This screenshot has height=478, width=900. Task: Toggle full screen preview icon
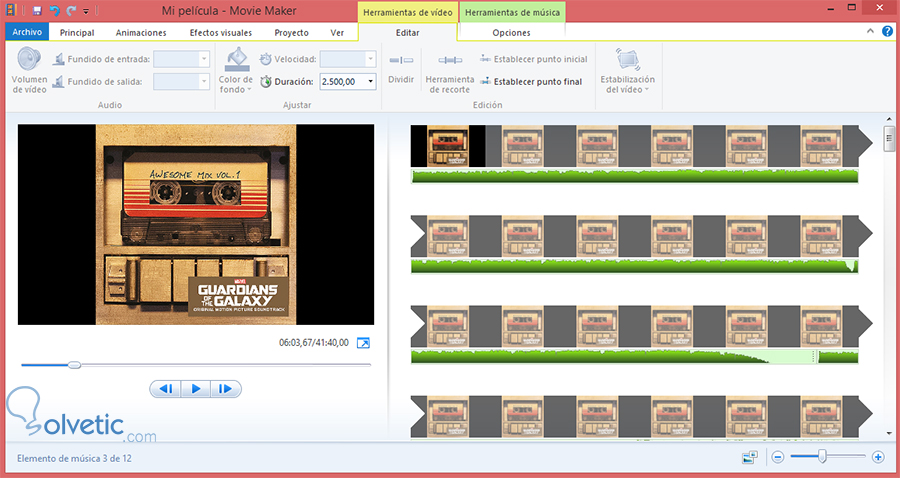tap(363, 343)
